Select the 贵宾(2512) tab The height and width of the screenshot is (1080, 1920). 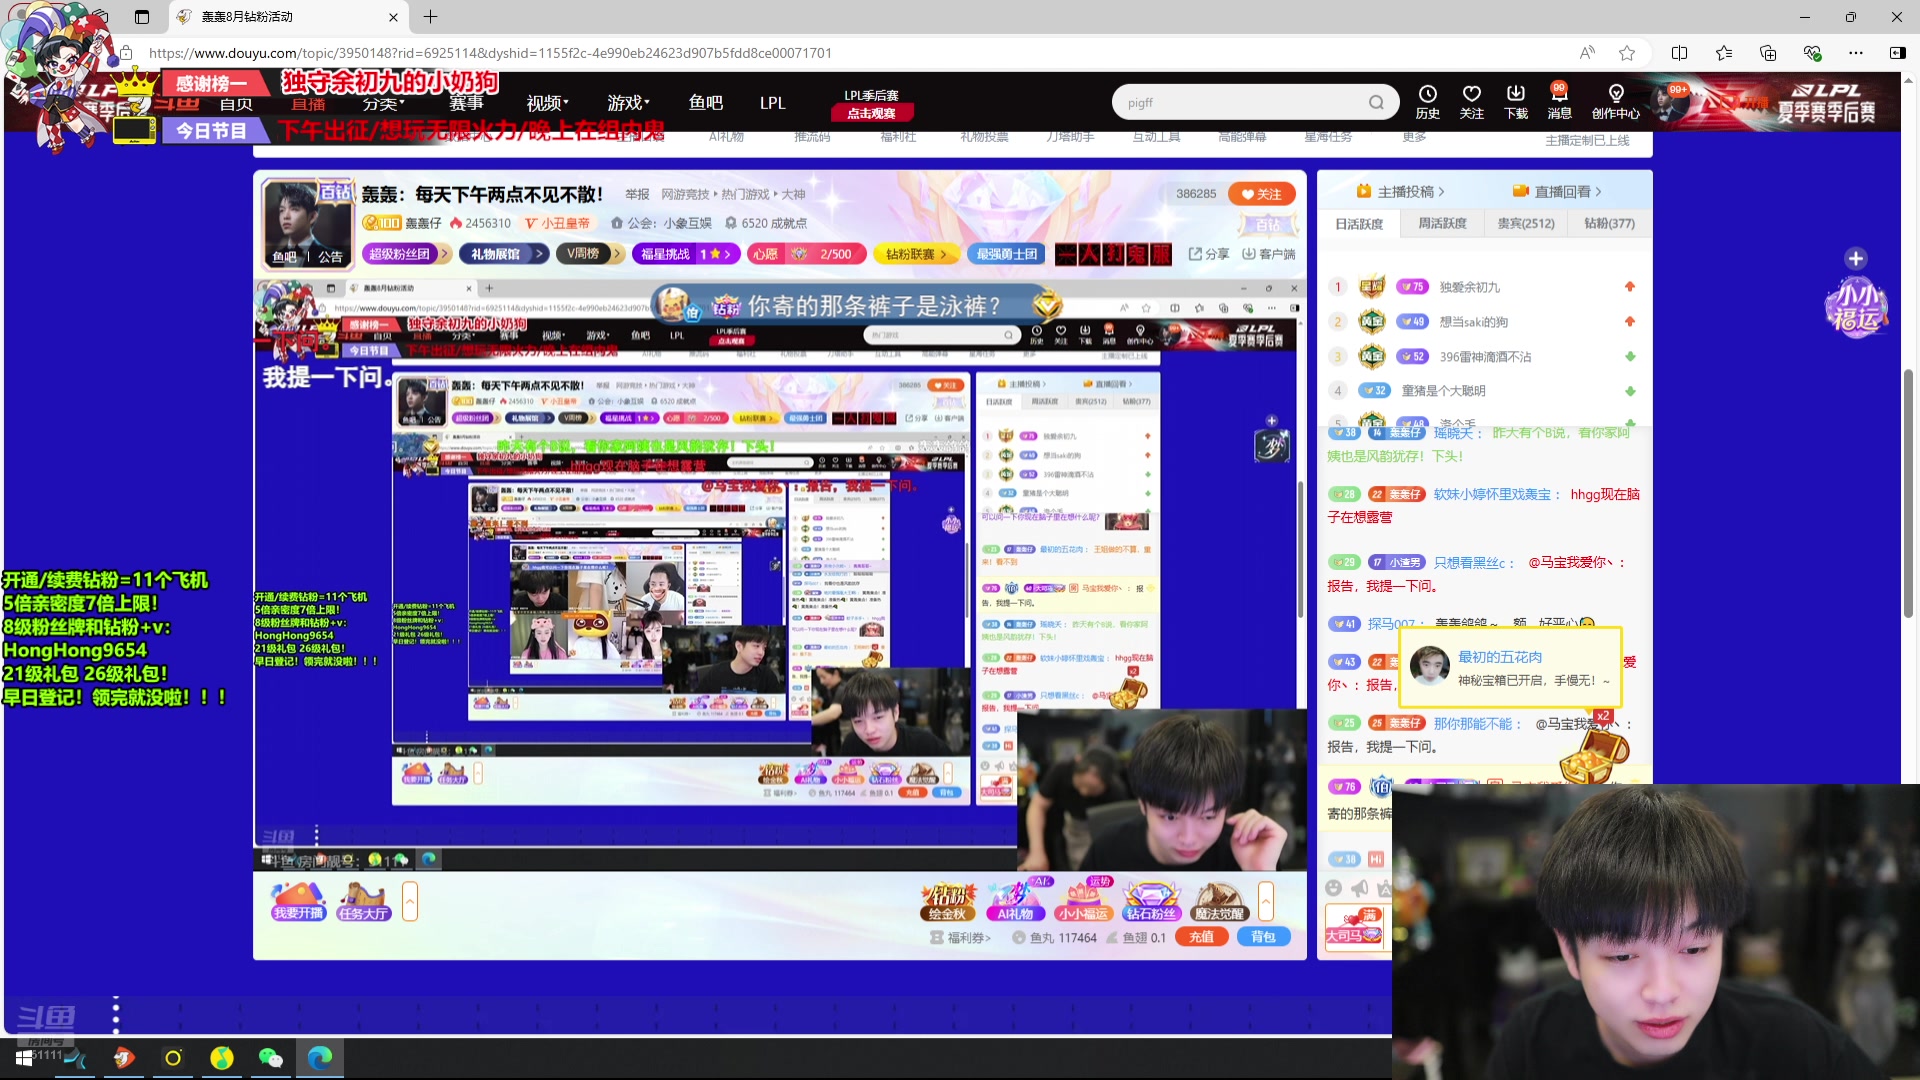click(1525, 224)
